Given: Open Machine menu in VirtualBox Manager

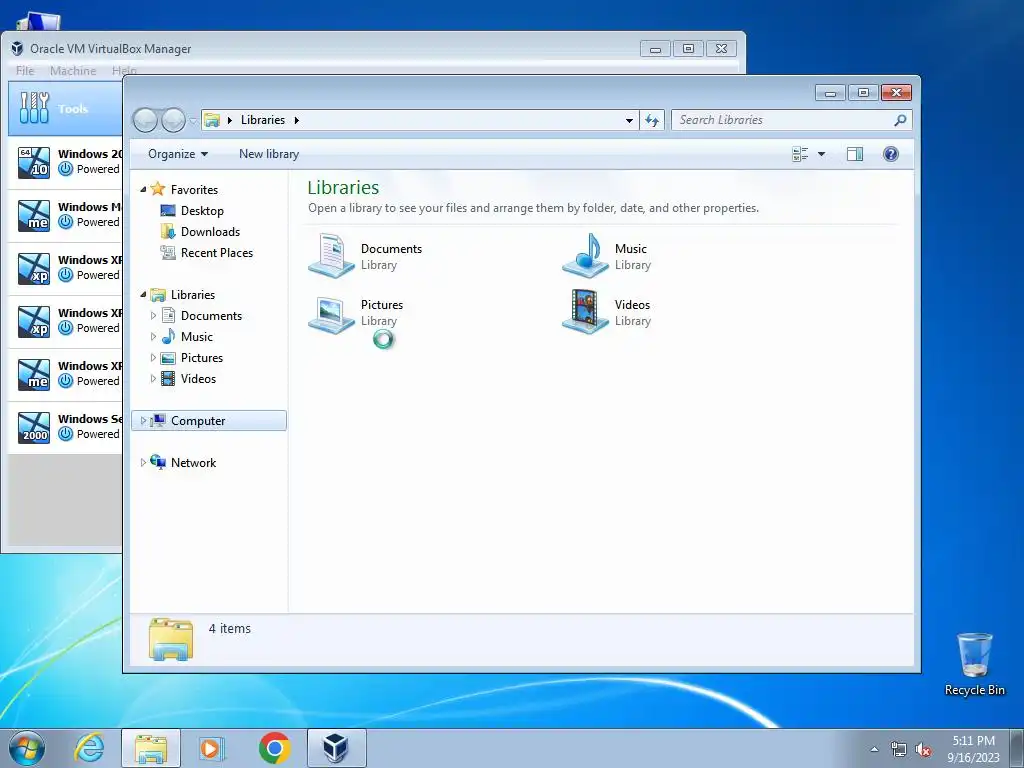Looking at the screenshot, I should coord(73,71).
